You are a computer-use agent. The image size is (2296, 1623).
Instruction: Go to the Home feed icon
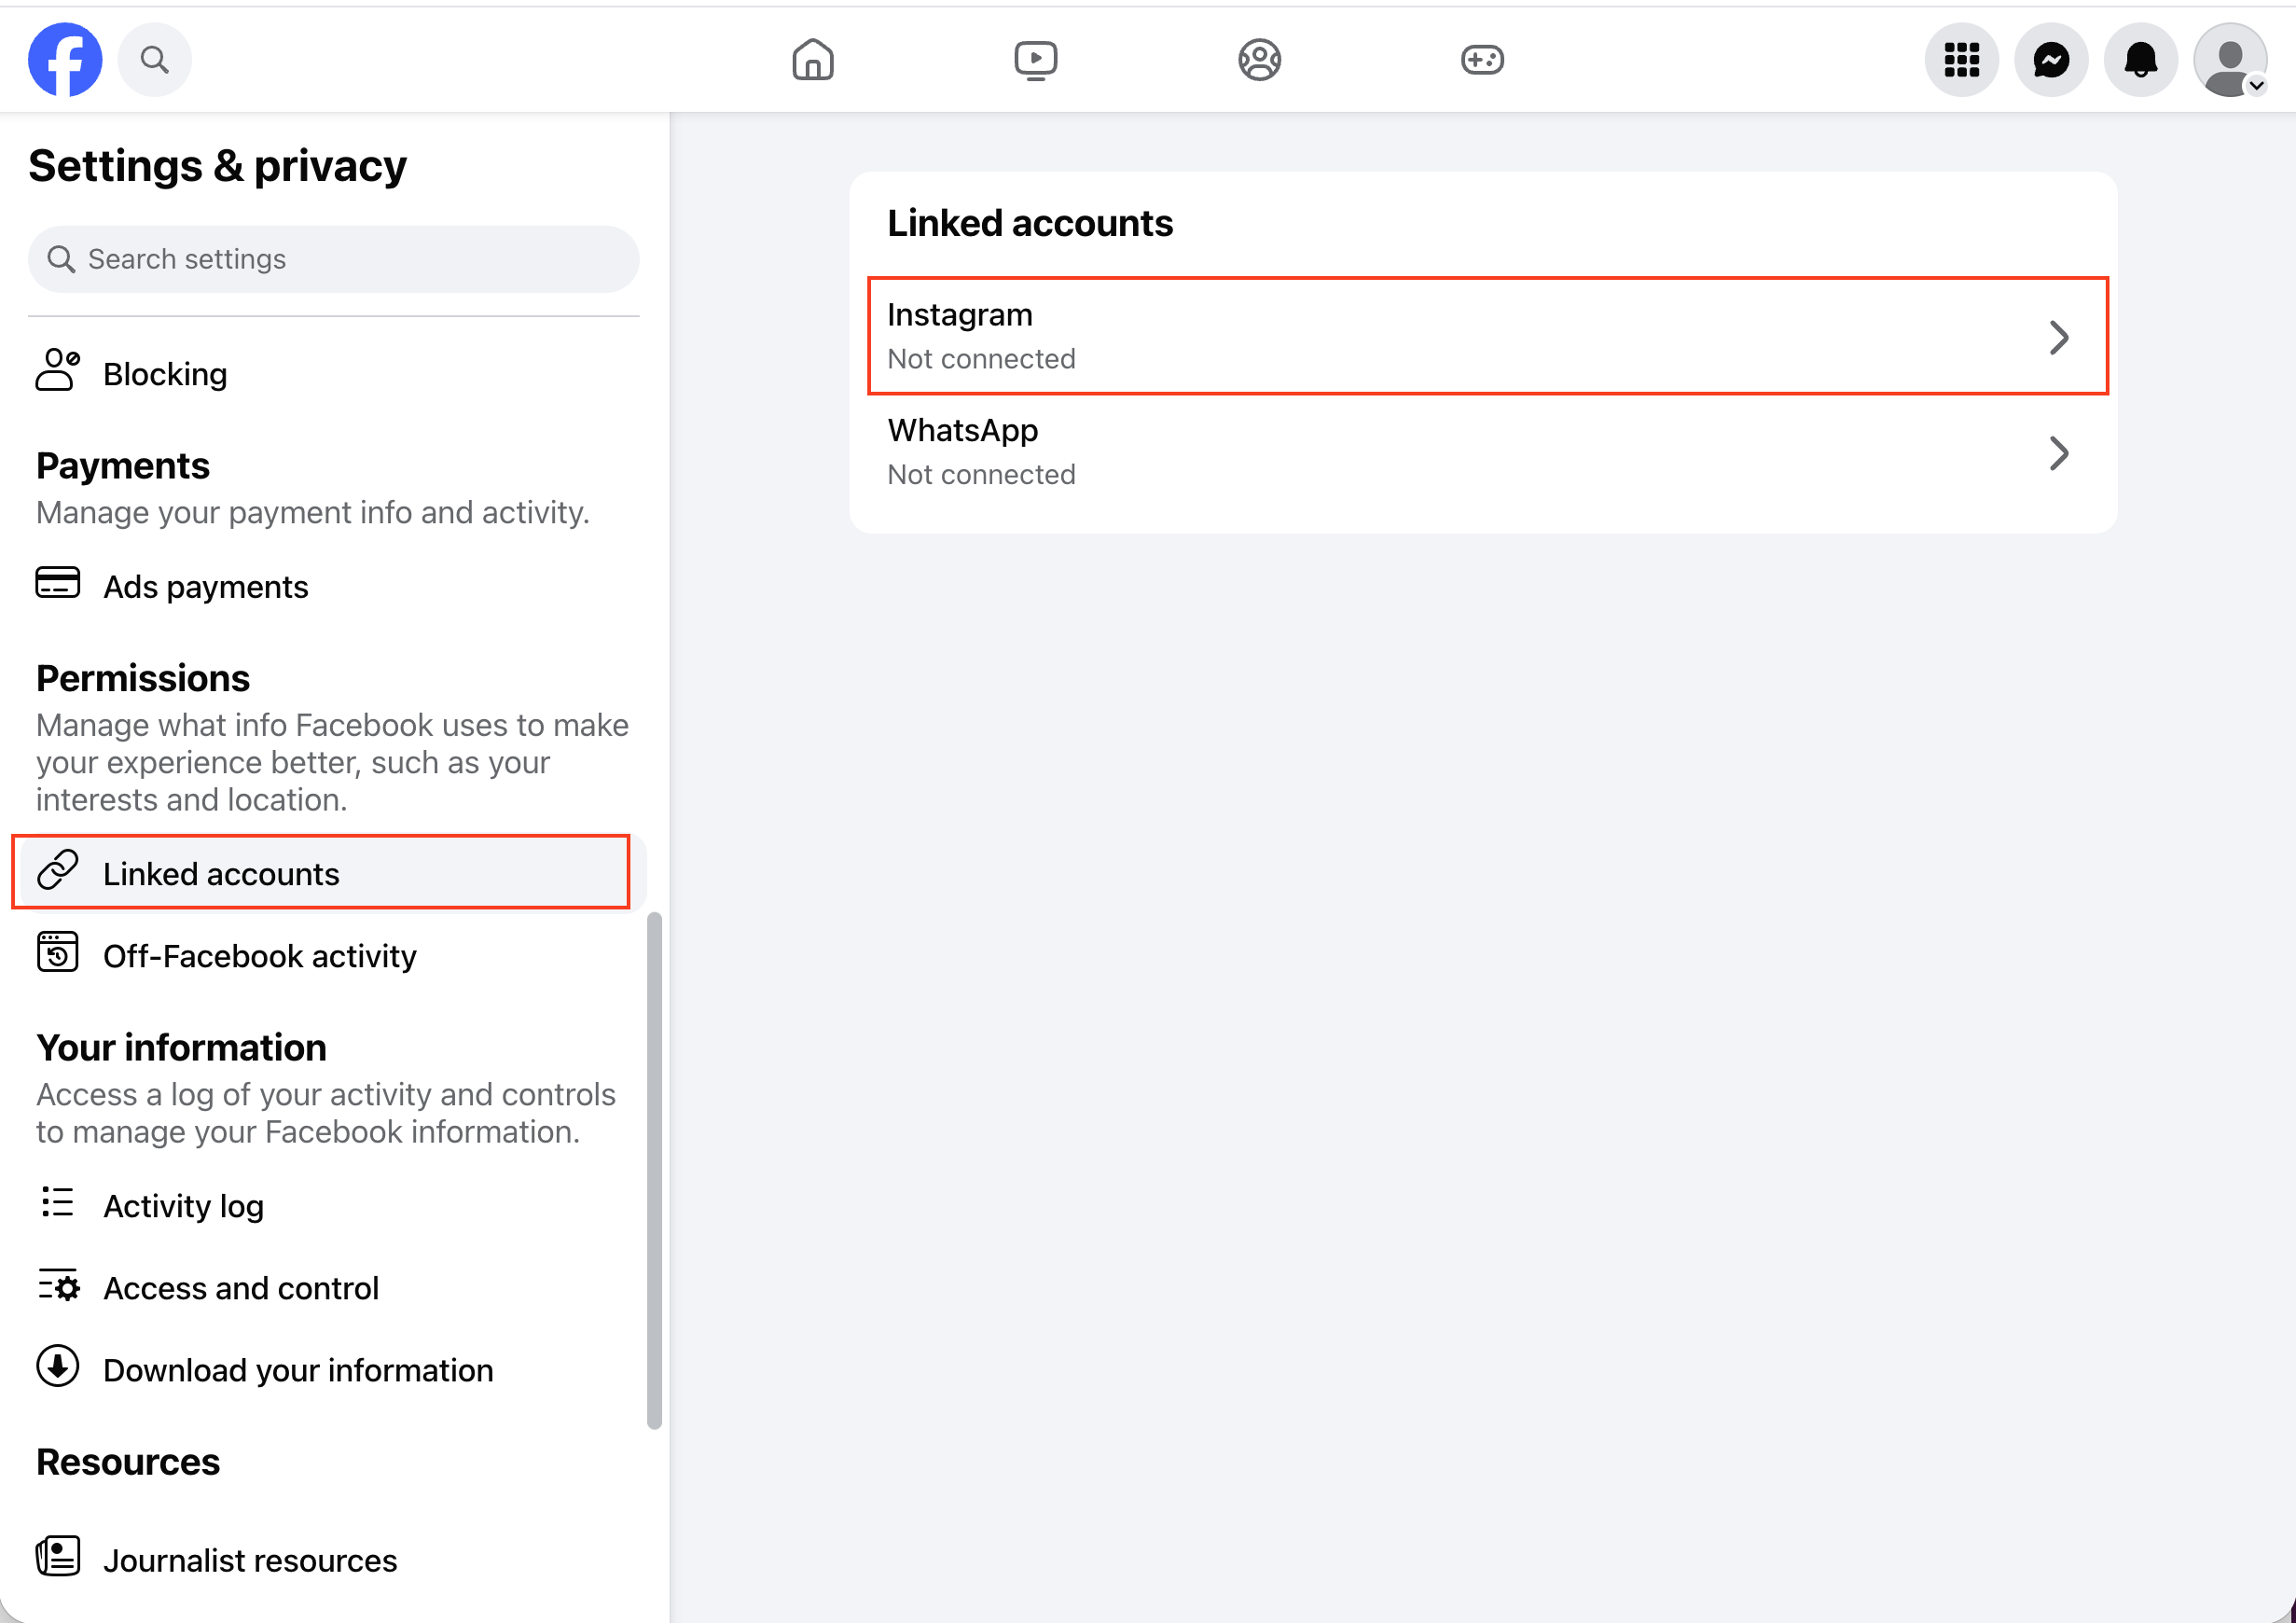pyautogui.click(x=813, y=60)
